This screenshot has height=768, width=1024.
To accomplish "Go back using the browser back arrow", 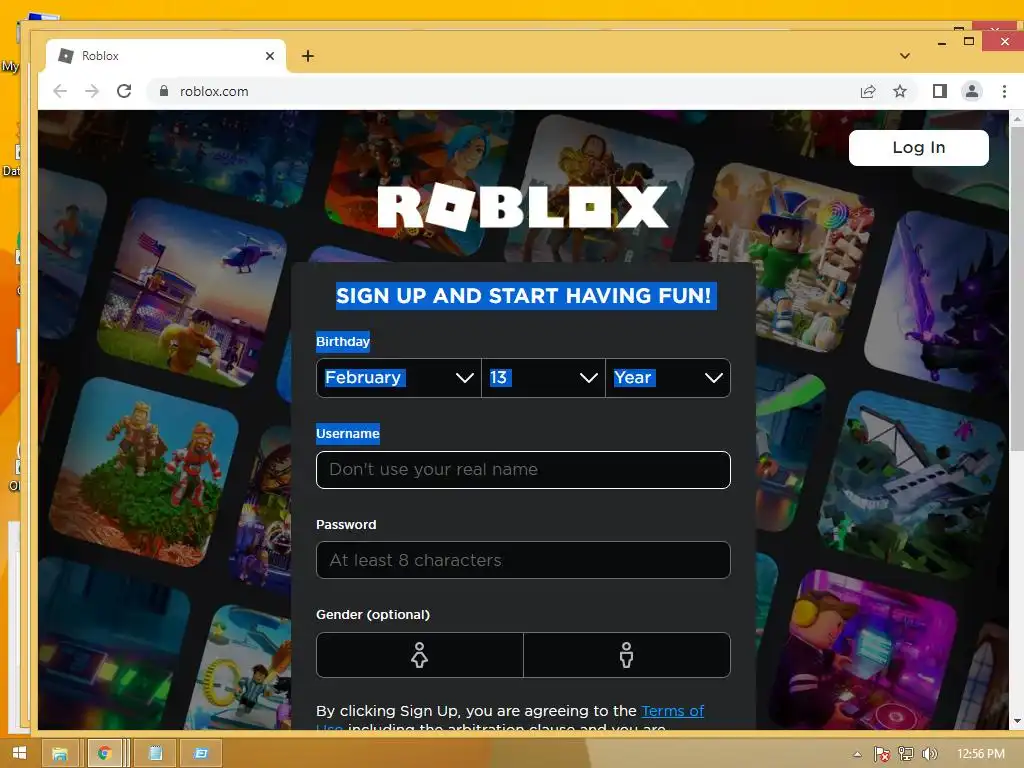I will [x=60, y=91].
